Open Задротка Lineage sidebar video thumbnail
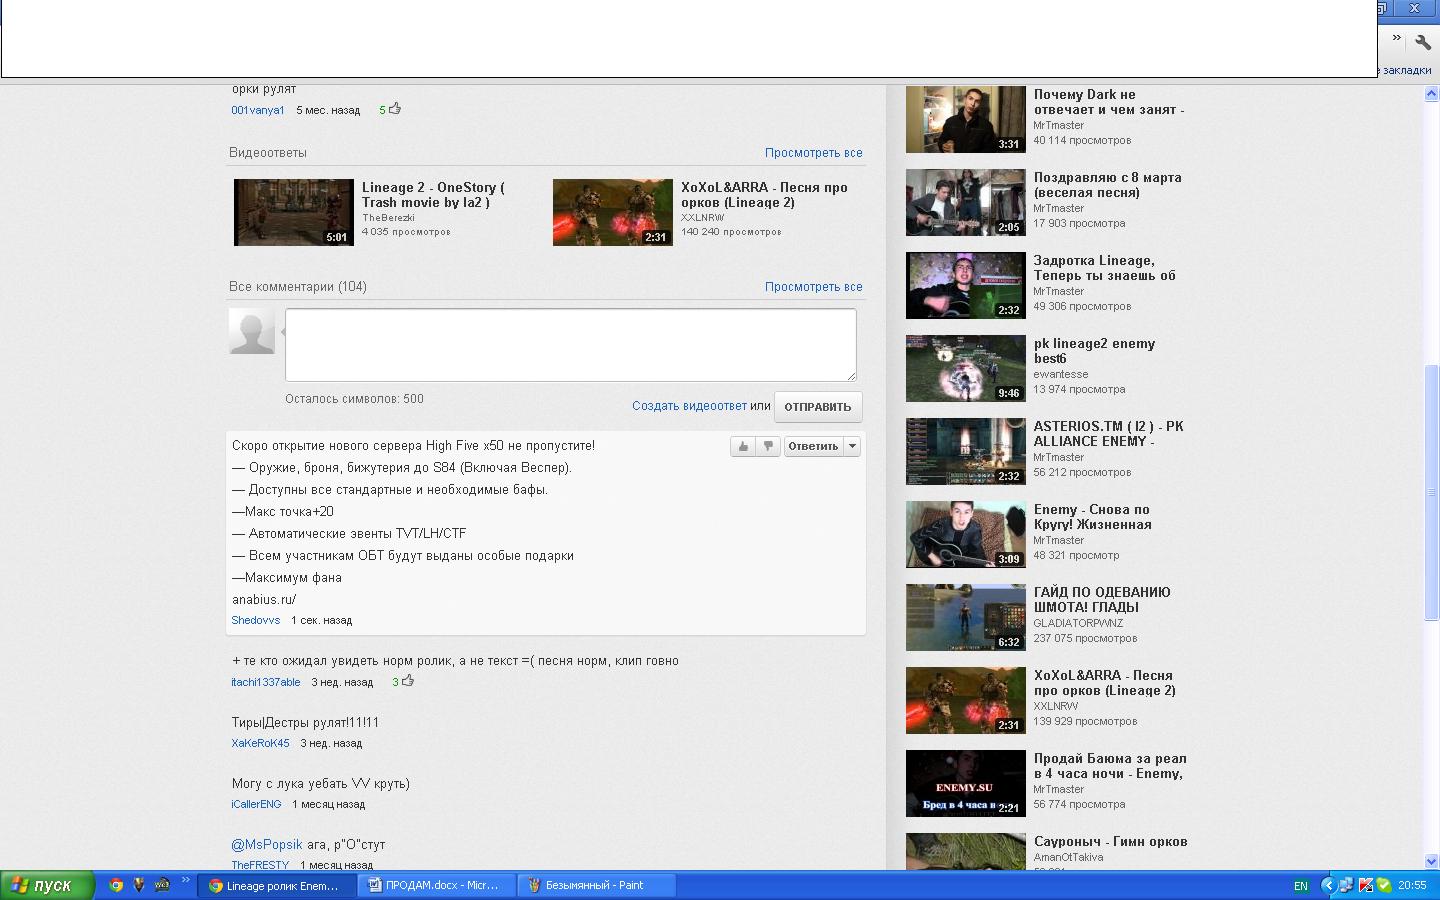This screenshot has height=900, width=1440. [x=966, y=286]
